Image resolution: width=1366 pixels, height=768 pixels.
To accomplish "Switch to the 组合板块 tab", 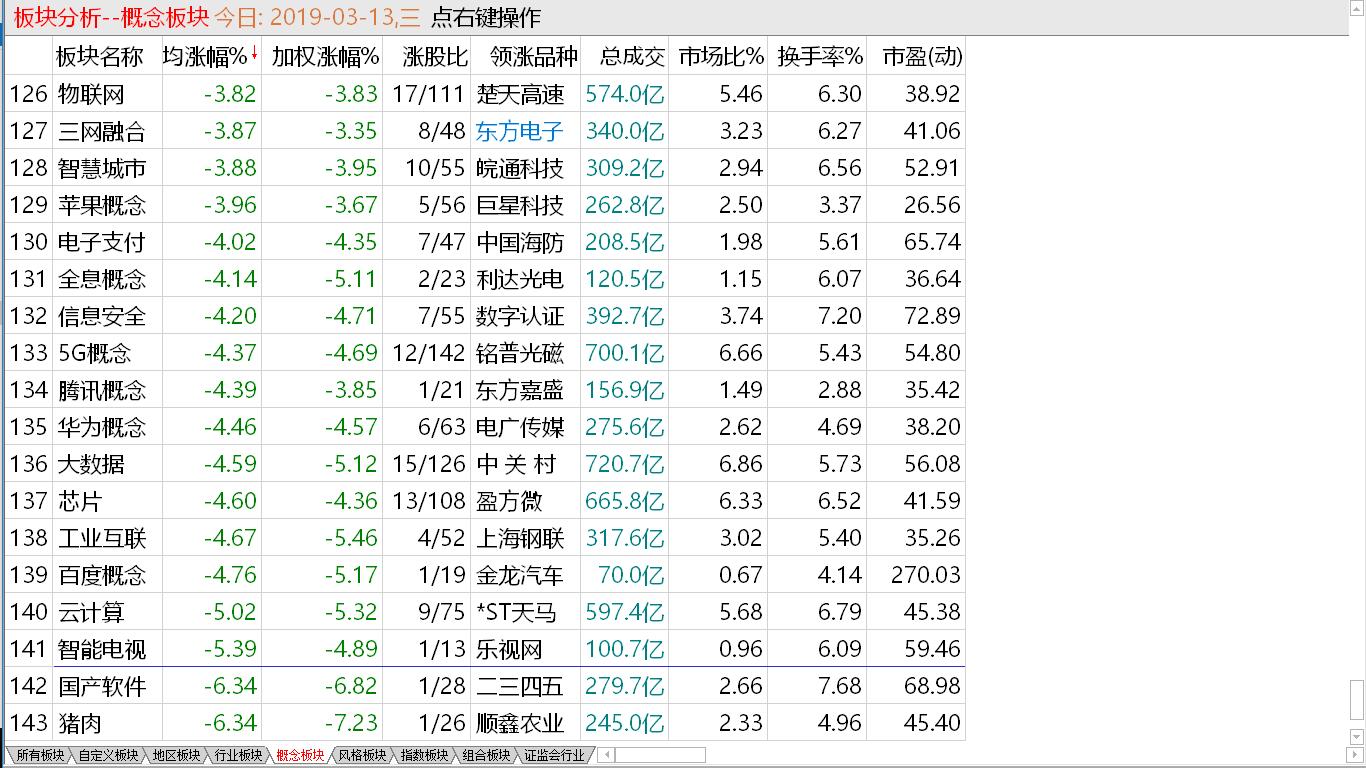I will [x=486, y=756].
